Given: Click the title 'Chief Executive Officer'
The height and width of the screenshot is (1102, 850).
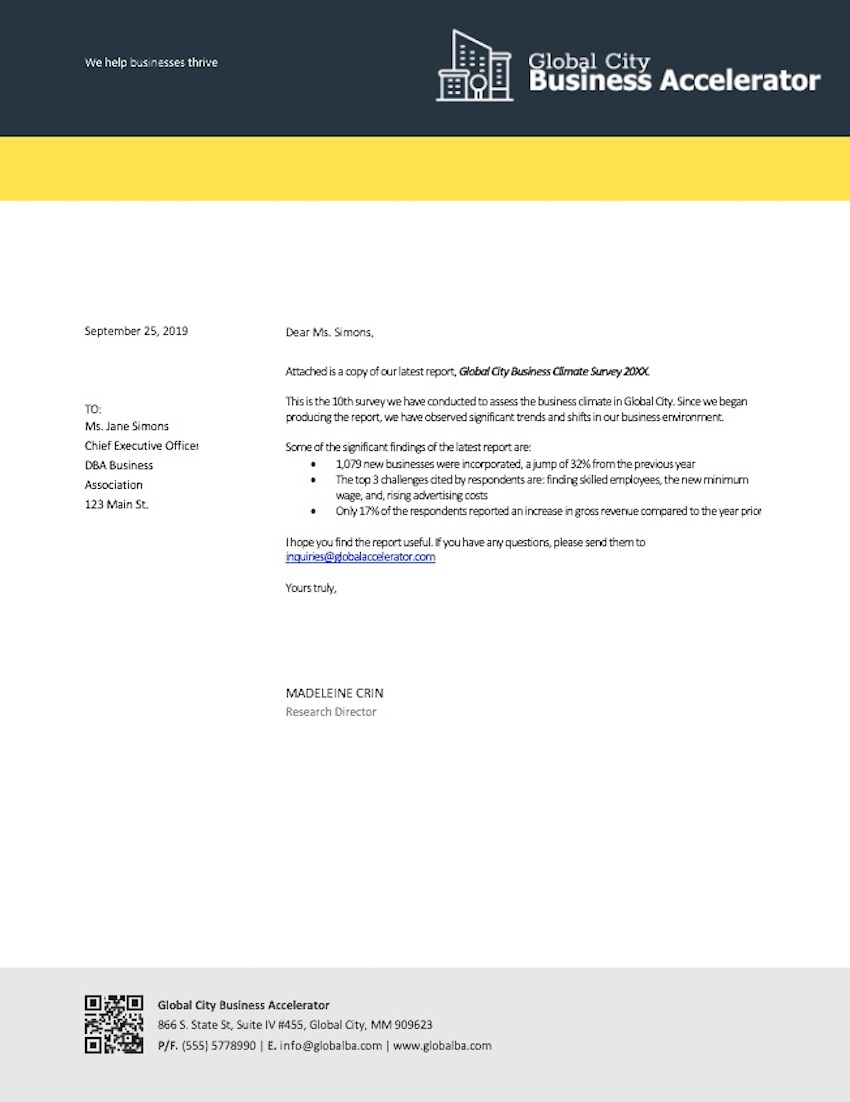Looking at the screenshot, I should tap(141, 445).
